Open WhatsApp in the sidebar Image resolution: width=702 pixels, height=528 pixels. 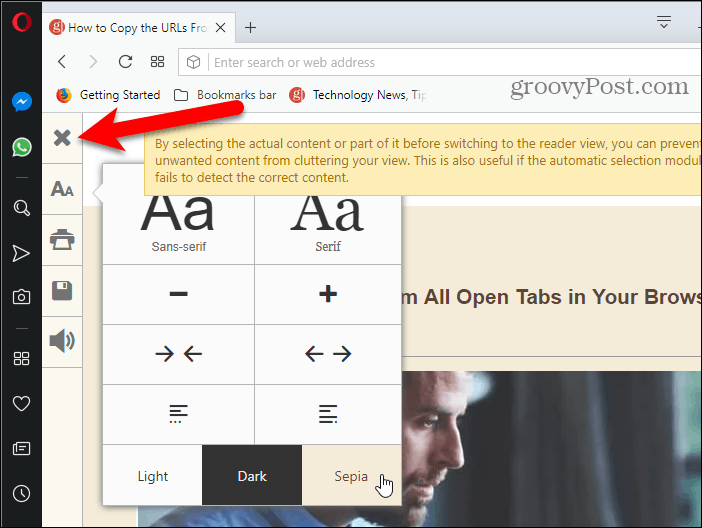[x=21, y=147]
